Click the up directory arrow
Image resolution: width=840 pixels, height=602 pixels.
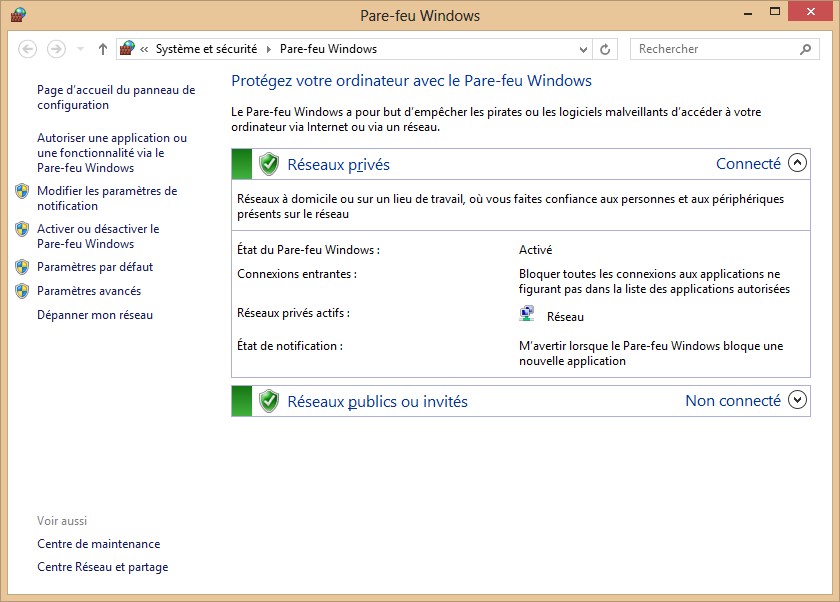[x=103, y=49]
